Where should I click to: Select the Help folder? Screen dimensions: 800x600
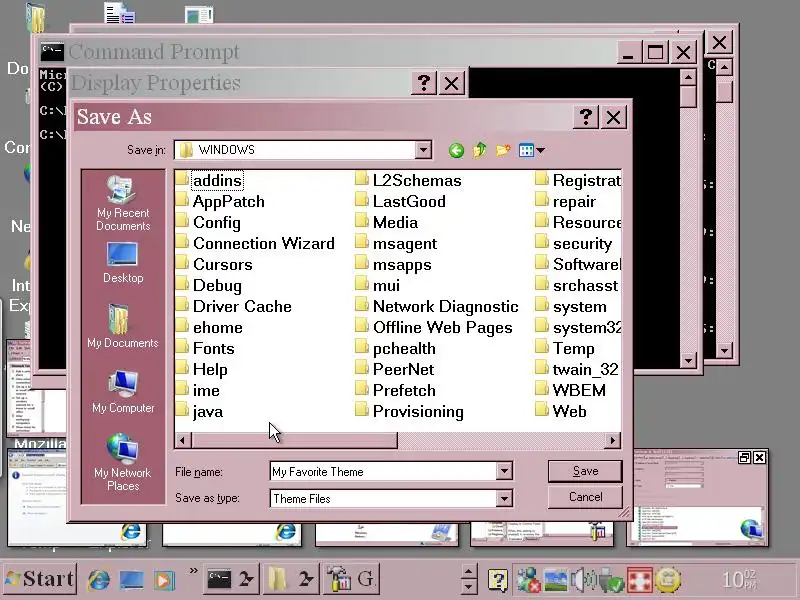pyautogui.click(x=202, y=369)
